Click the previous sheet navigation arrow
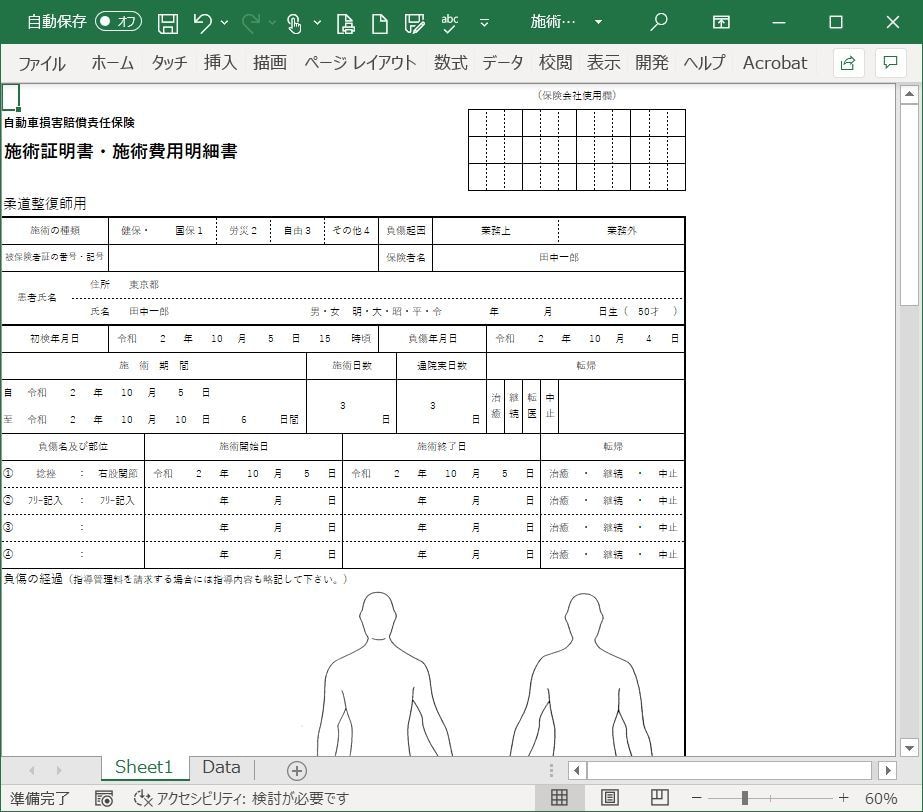923x812 pixels. coord(32,770)
